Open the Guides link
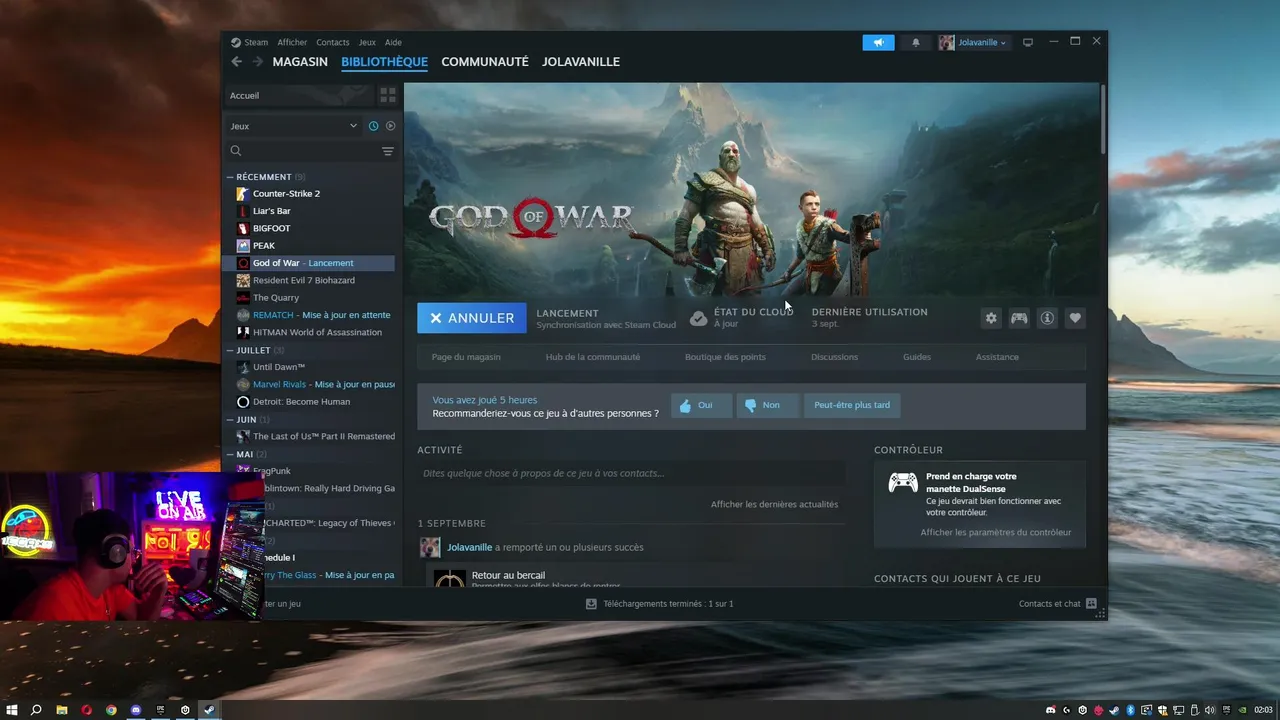 coord(917,357)
